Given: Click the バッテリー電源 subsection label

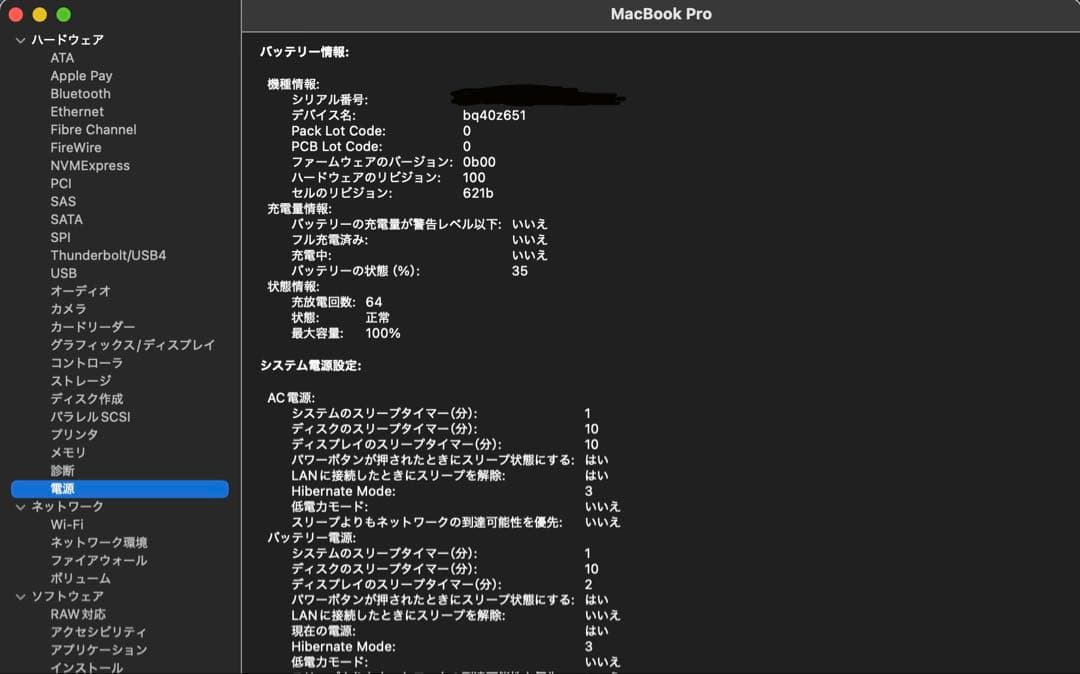Looking at the screenshot, I should (x=311, y=538).
